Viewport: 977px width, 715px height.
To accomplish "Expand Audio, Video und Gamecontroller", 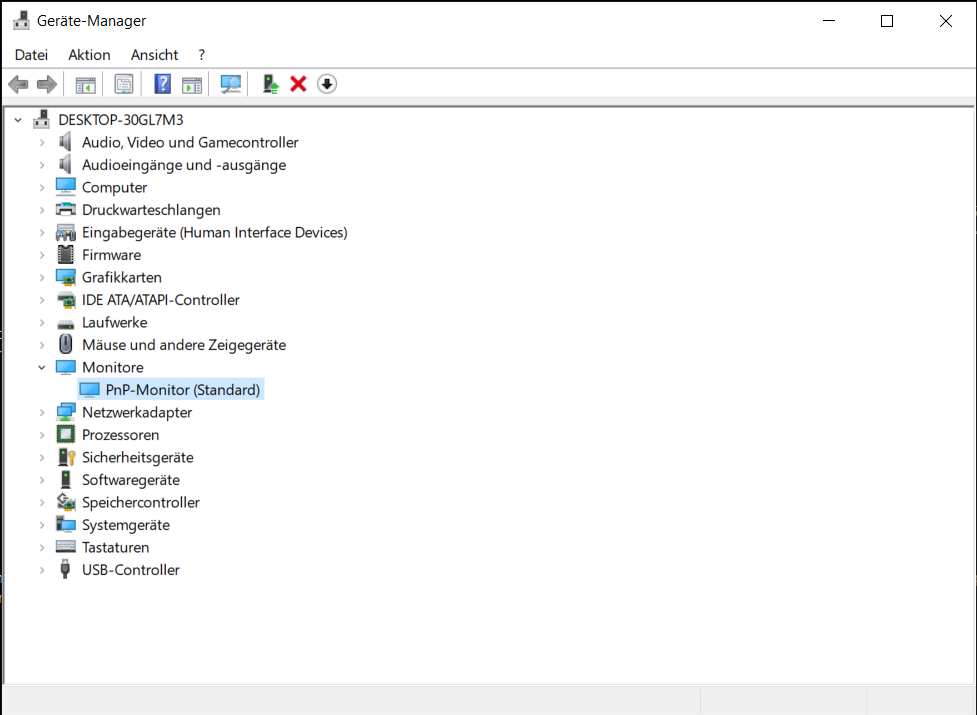I will 42,143.
